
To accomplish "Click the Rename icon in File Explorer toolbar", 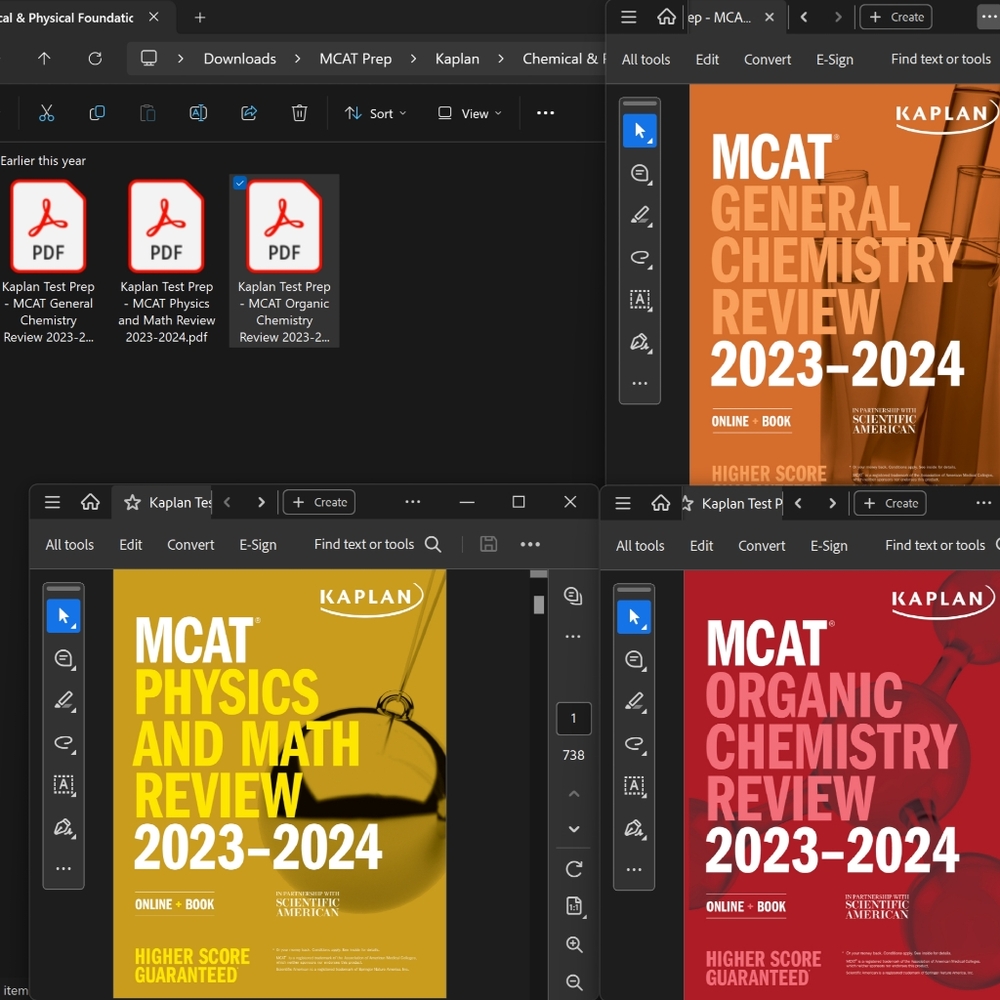I will click(198, 114).
